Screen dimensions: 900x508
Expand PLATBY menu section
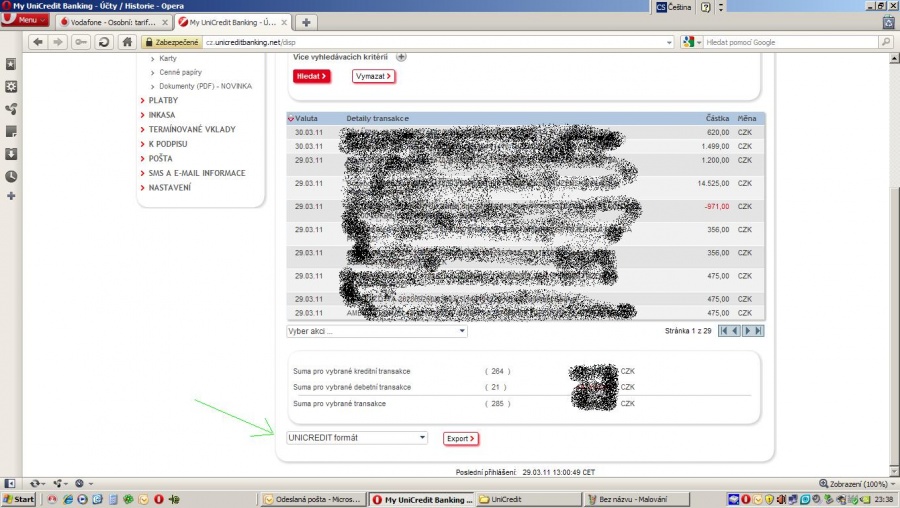[x=163, y=100]
